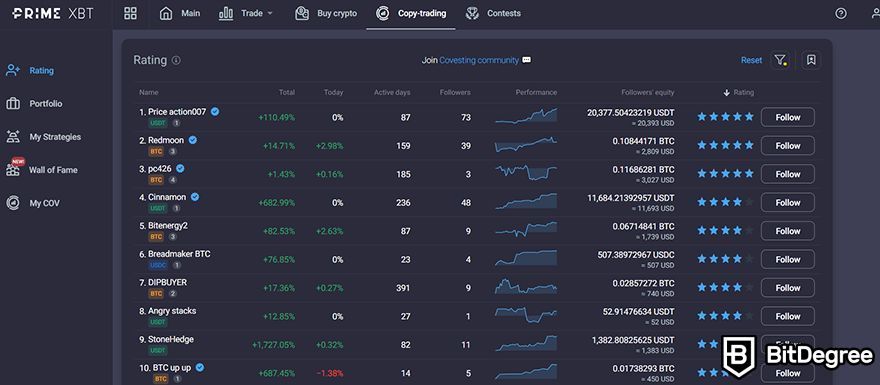880x385 pixels.
Task: Click the BTC tag under Redmoon
Action: [x=156, y=152]
